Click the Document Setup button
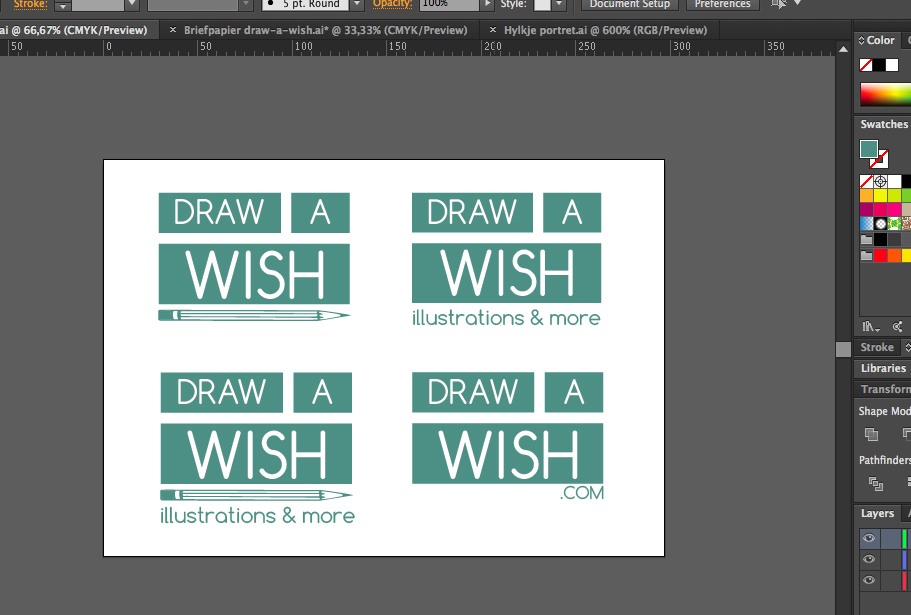911x615 pixels. coord(630,4)
